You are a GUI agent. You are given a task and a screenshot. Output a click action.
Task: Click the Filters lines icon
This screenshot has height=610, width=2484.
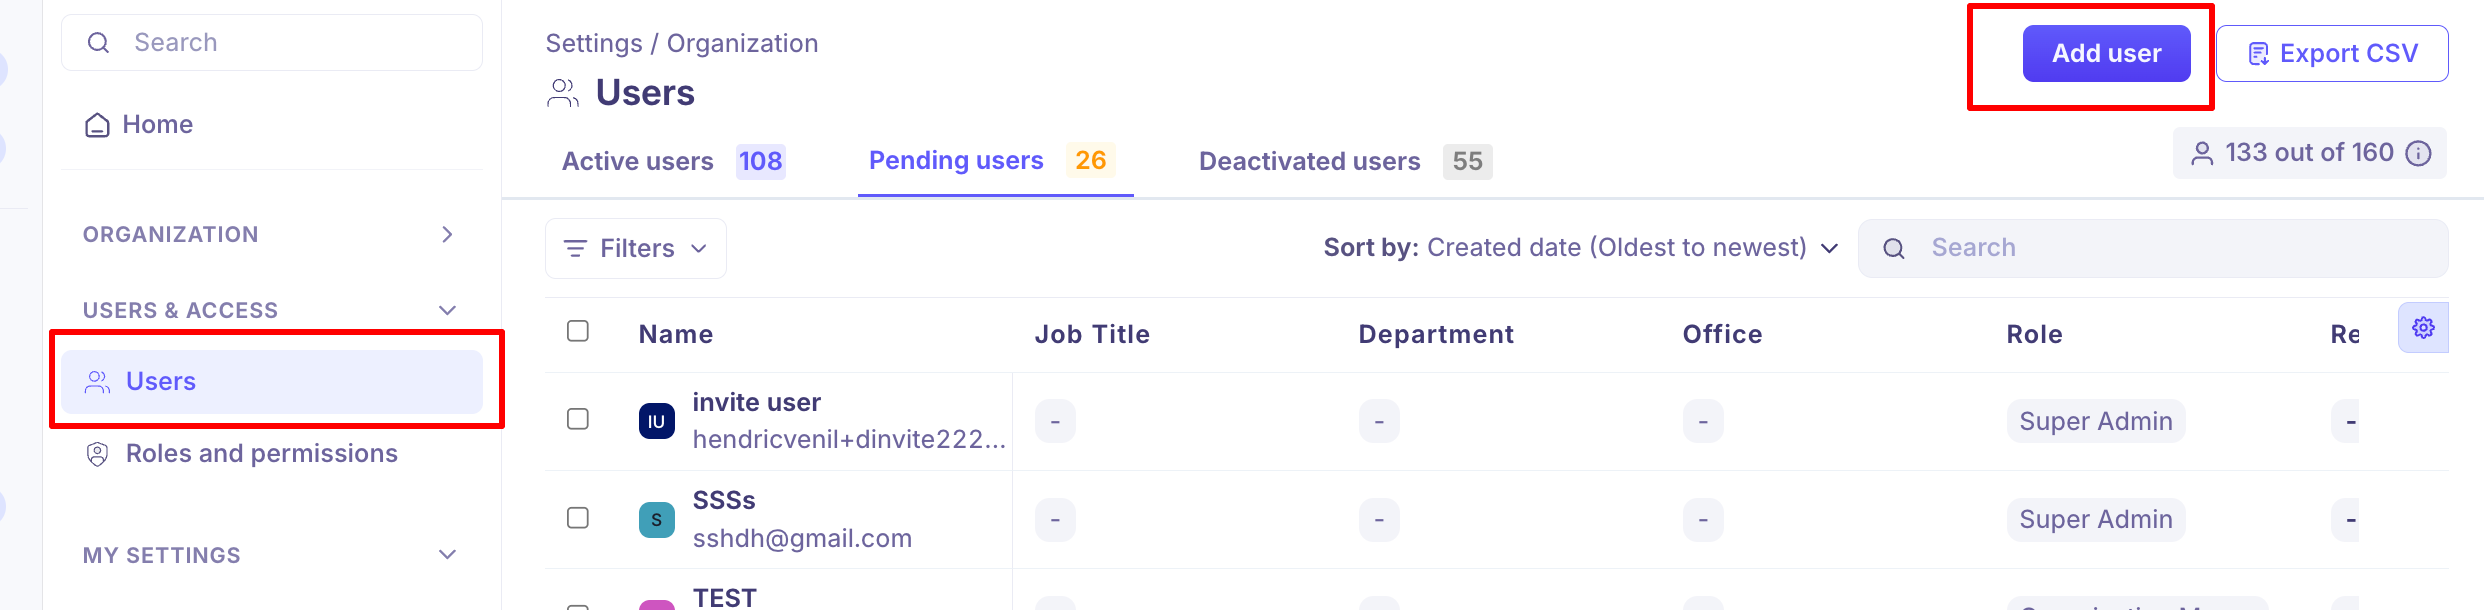[x=575, y=248]
